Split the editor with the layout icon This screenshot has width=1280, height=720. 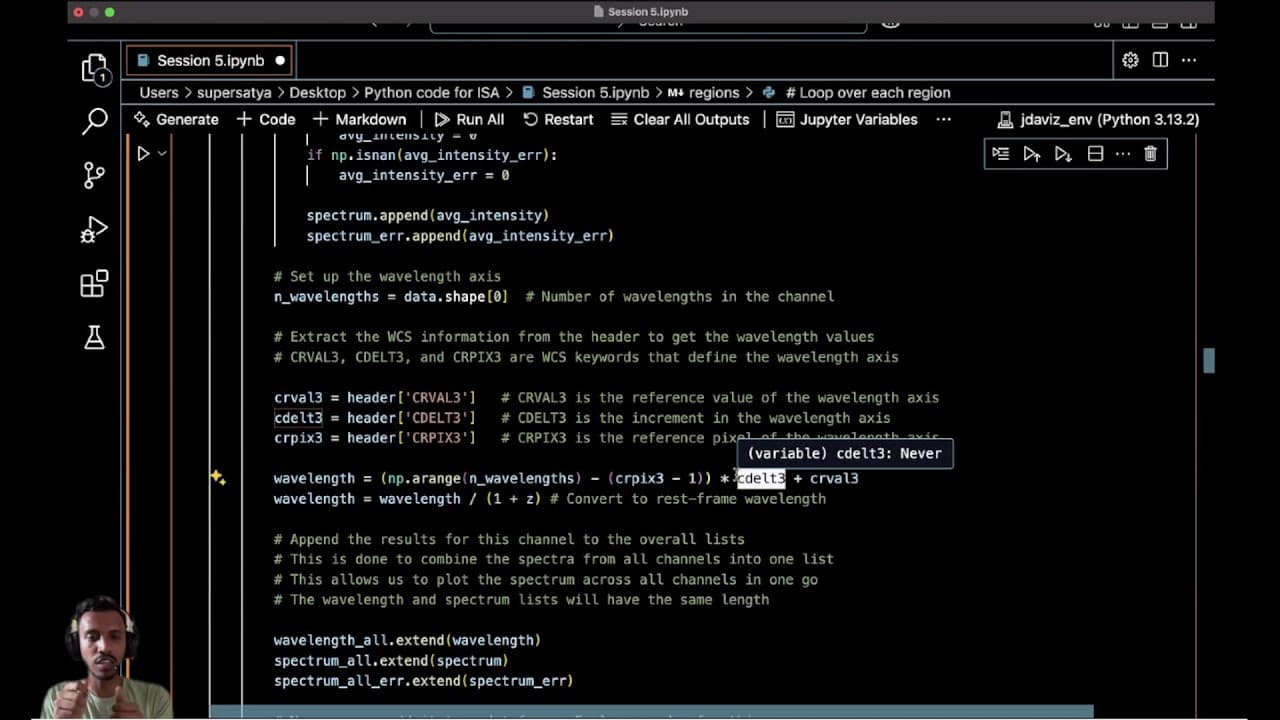[x=1160, y=60]
